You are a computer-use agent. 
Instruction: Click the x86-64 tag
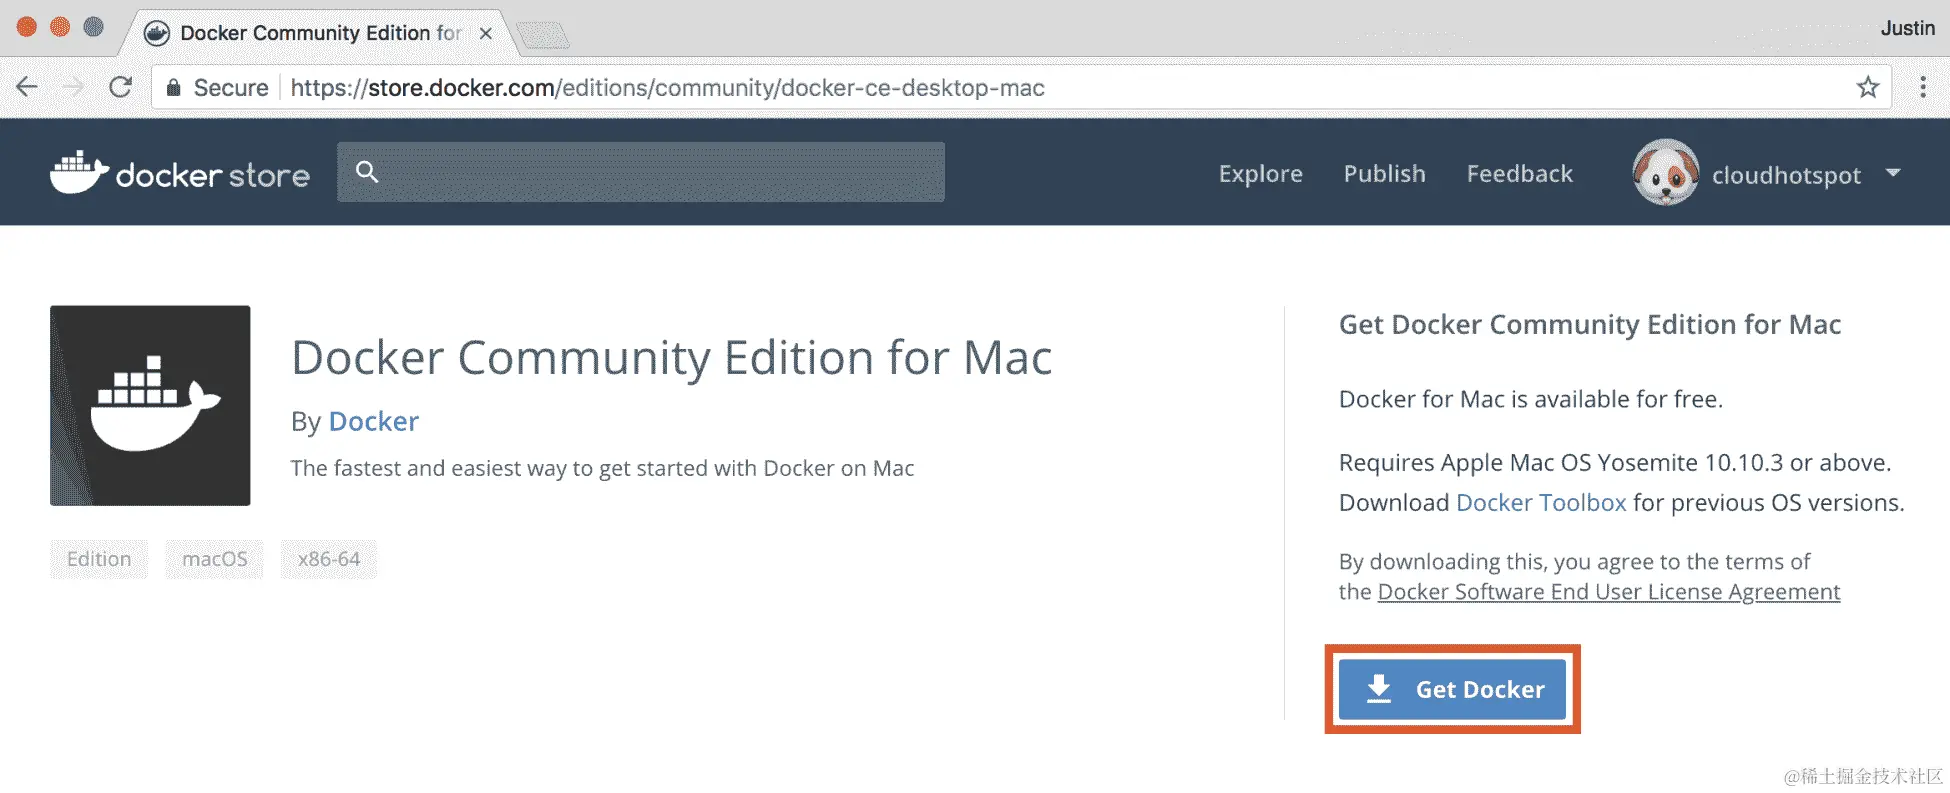tap(329, 559)
